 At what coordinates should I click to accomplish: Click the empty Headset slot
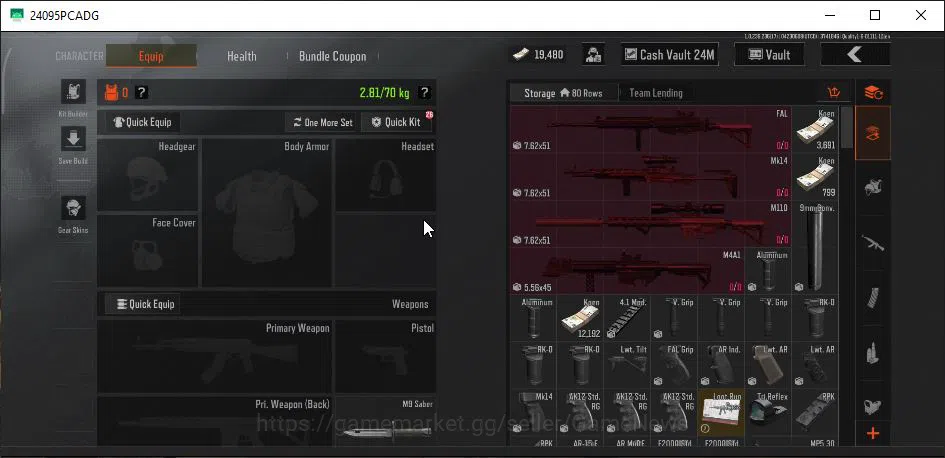(x=386, y=175)
